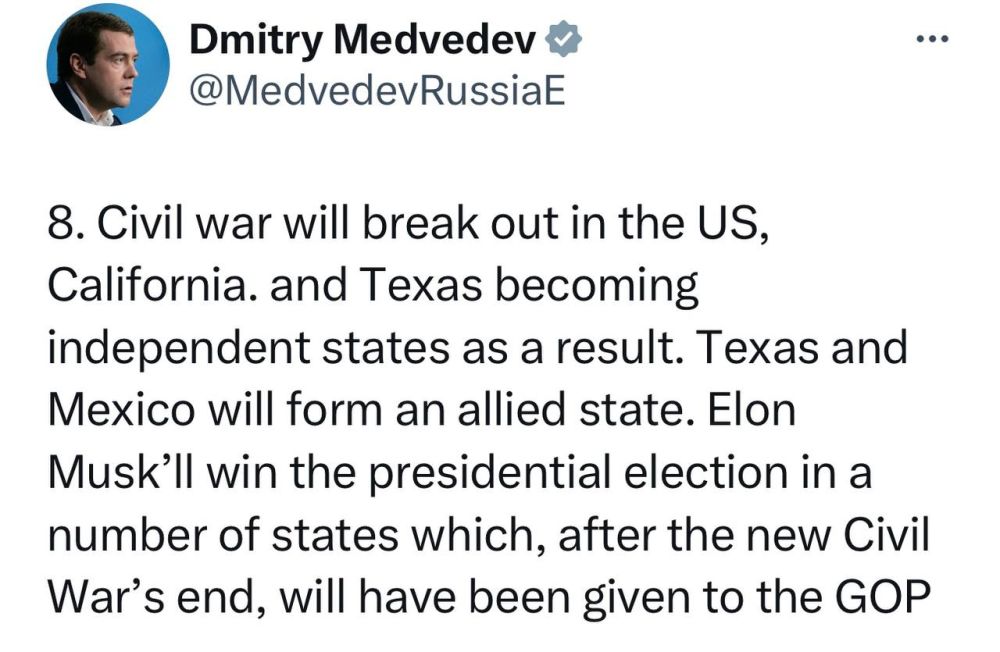This screenshot has height=652, width=1000.
Task: Click Dmitry Medvedev's profile picture
Action: coord(110,67)
